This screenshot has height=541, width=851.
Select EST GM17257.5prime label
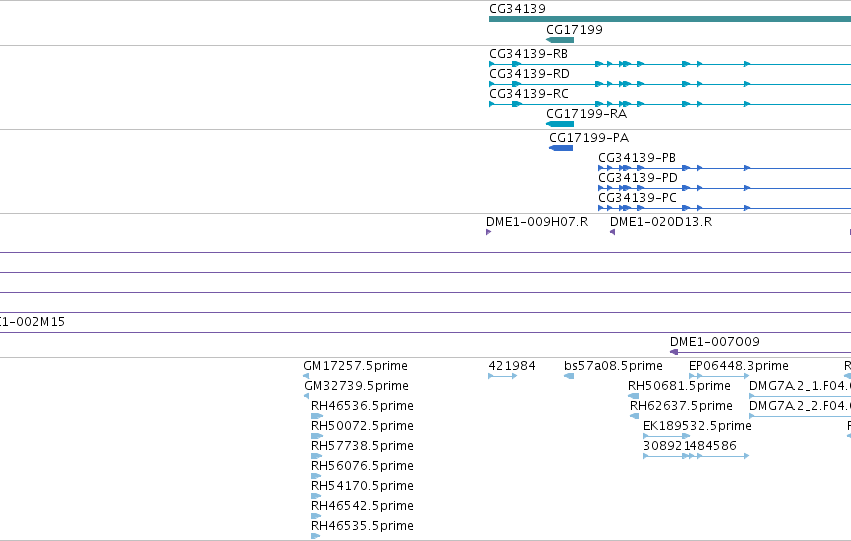pyautogui.click(x=355, y=366)
